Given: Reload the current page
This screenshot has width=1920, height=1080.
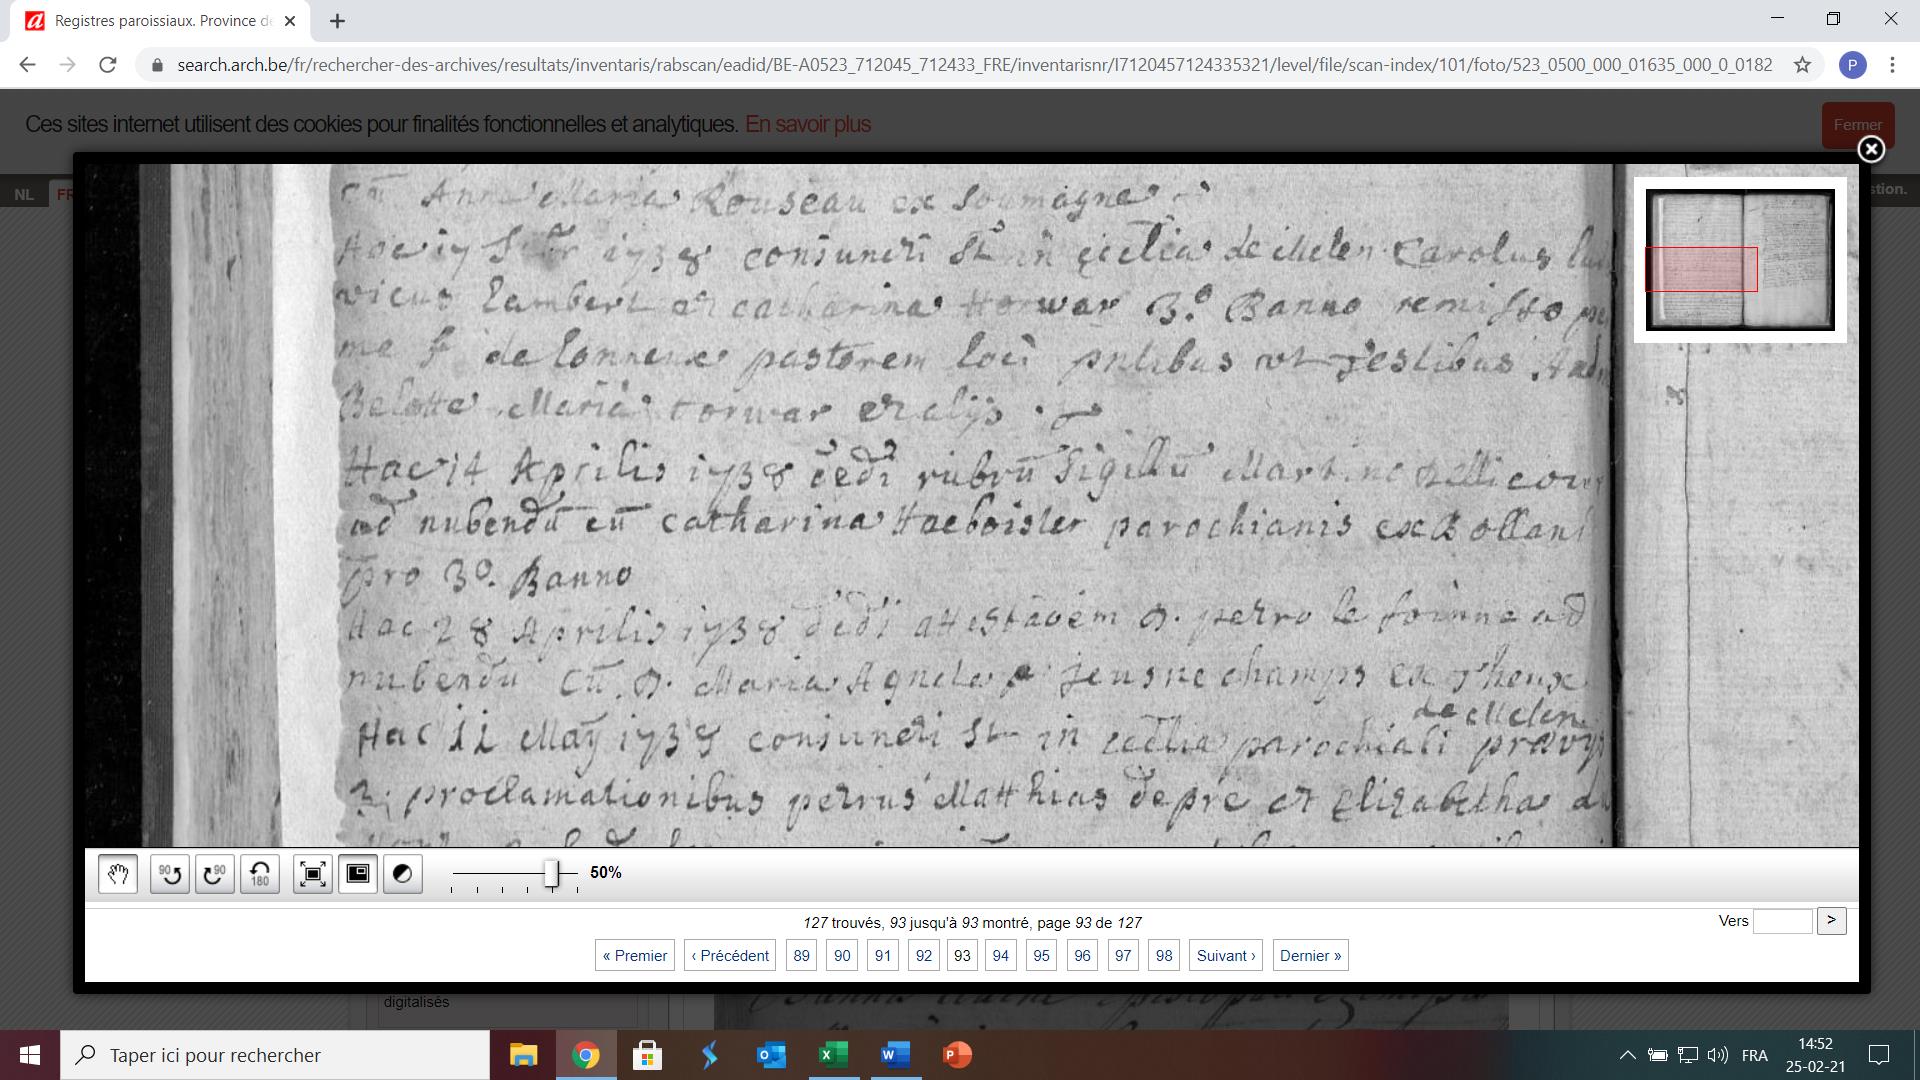Looking at the screenshot, I should click(108, 65).
